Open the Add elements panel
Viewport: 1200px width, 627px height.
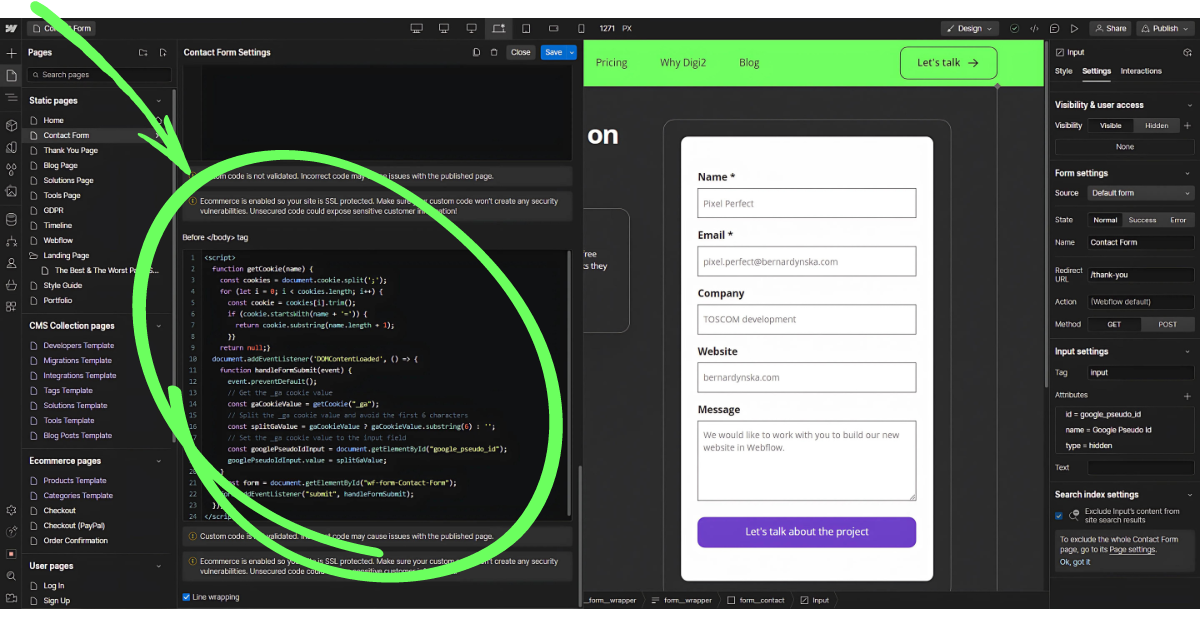11,53
